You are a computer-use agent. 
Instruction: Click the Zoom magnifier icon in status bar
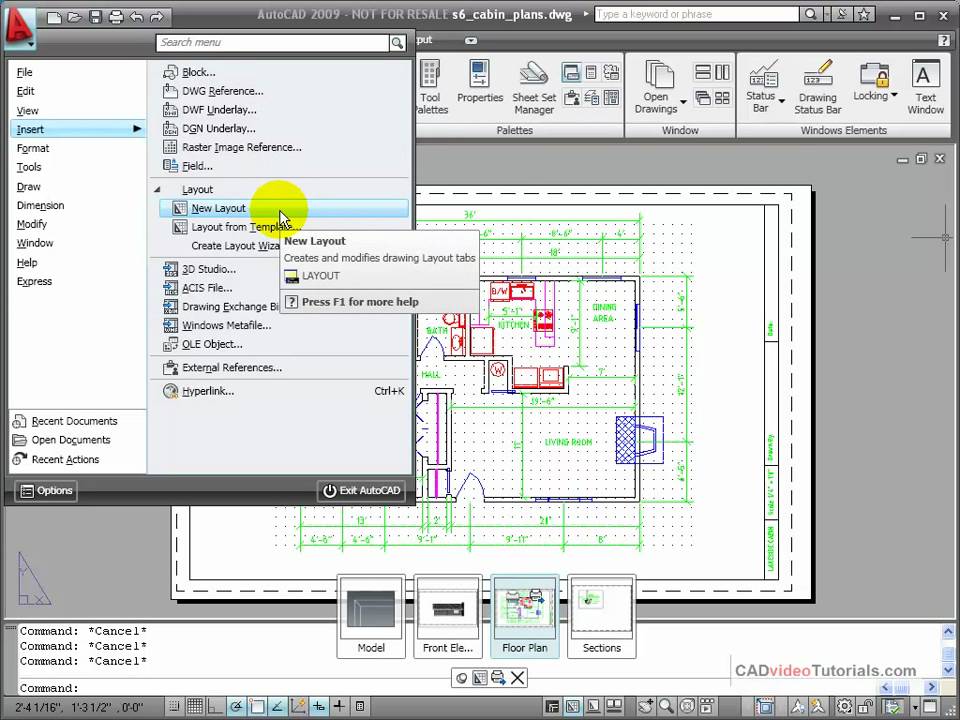(666, 707)
